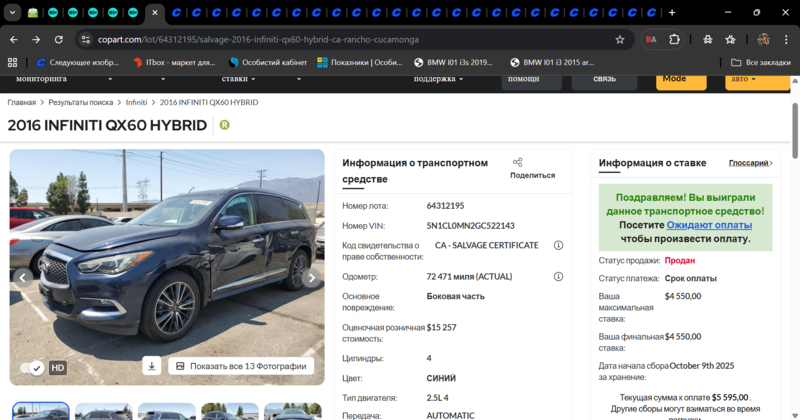Click the hat-and-glasses toolbar icon

(708, 39)
